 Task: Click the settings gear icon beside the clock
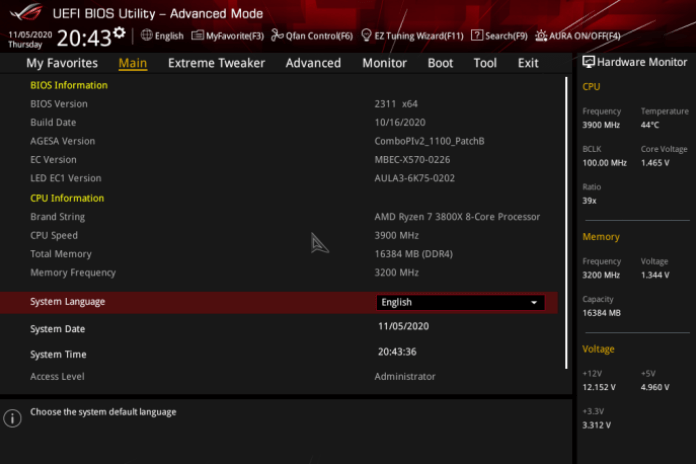(119, 33)
